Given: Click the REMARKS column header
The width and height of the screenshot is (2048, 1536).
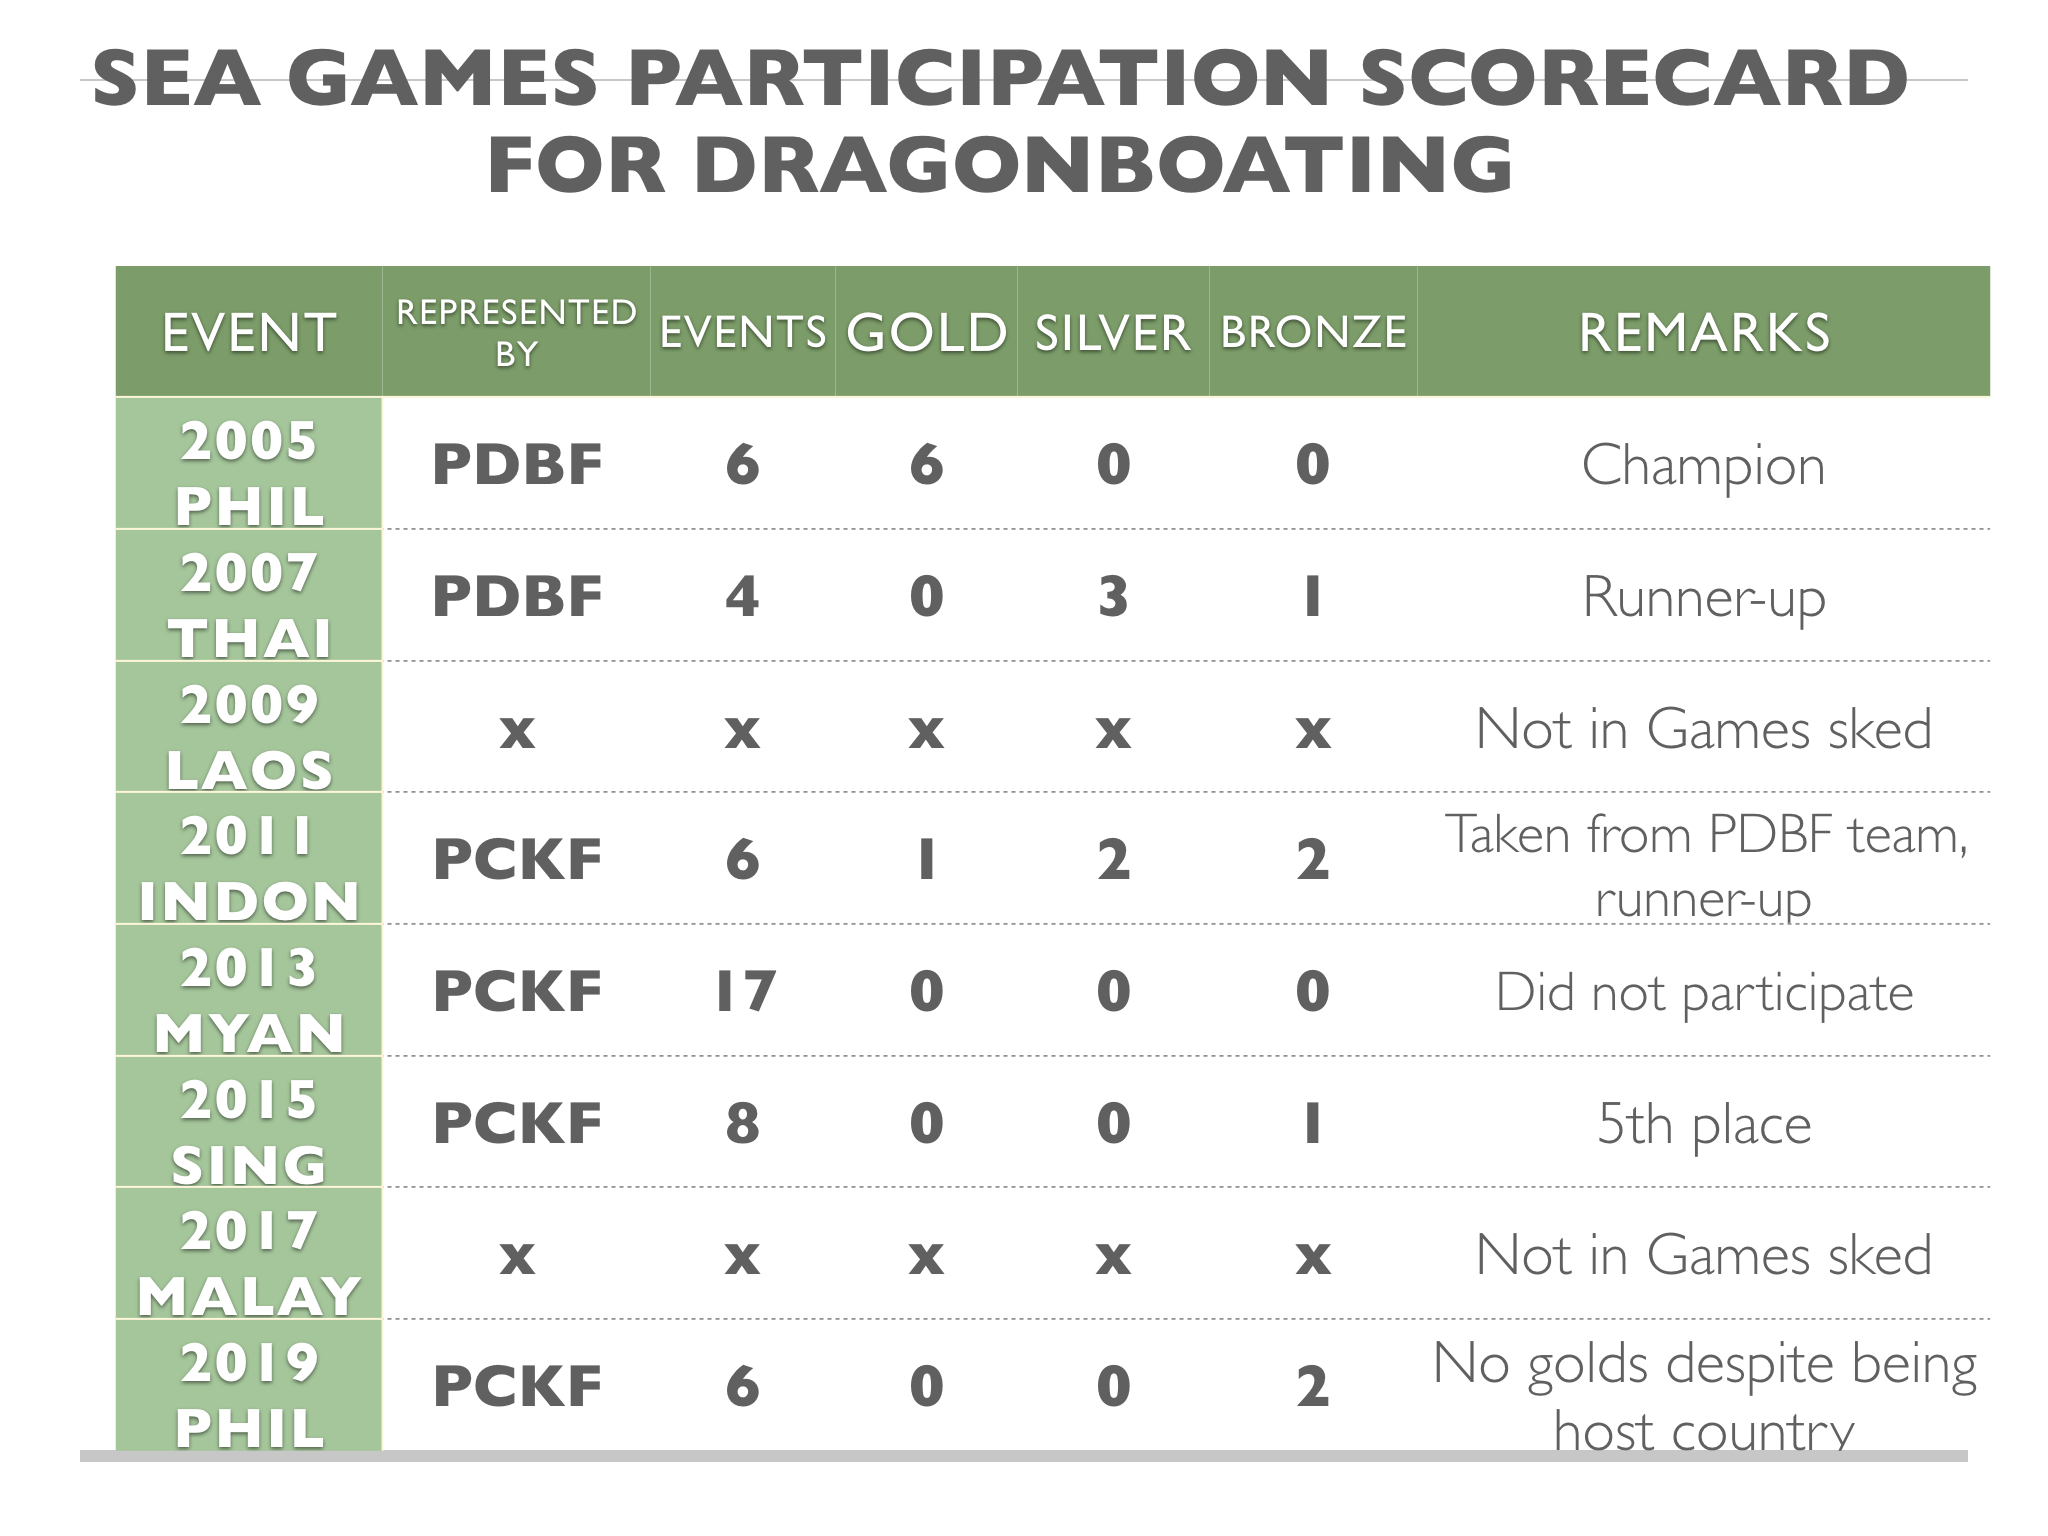Looking at the screenshot, I should tap(1703, 332).
